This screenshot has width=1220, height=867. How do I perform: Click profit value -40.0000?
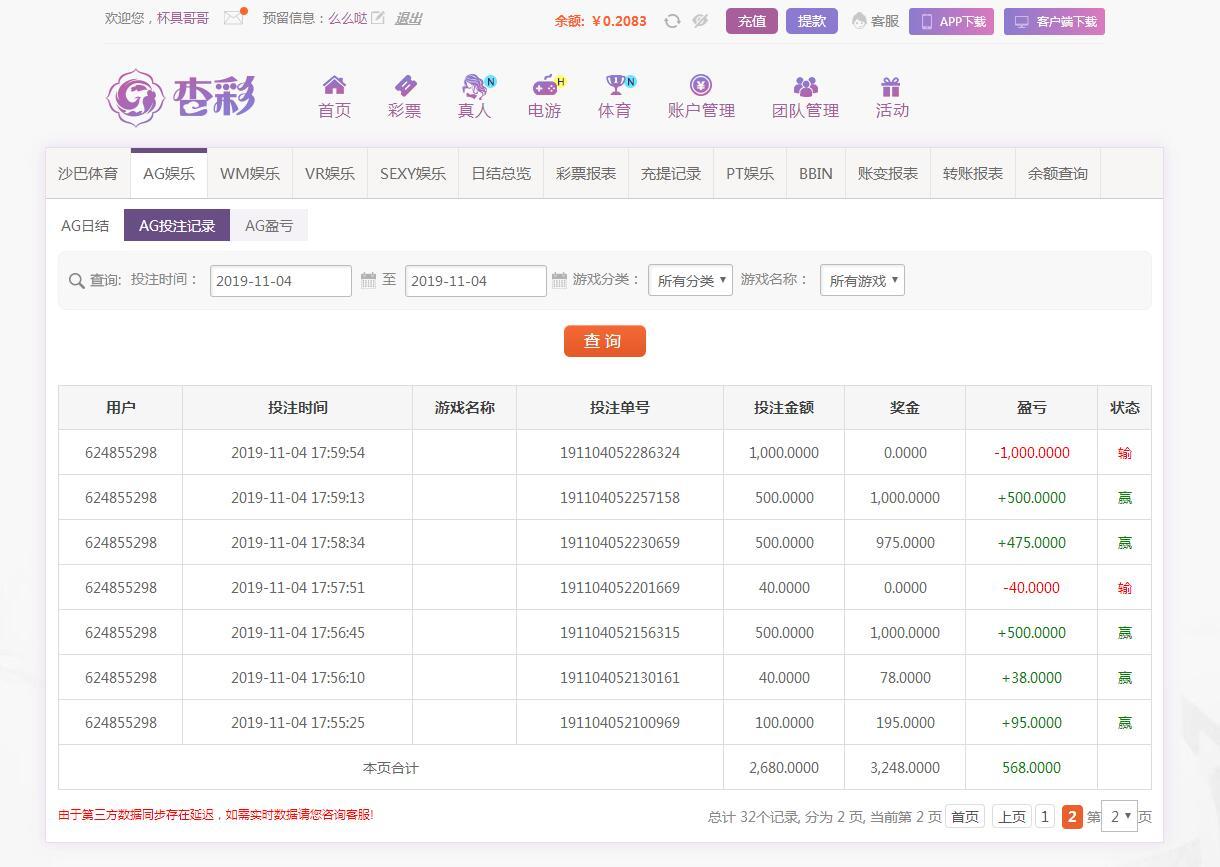[x=1031, y=588]
